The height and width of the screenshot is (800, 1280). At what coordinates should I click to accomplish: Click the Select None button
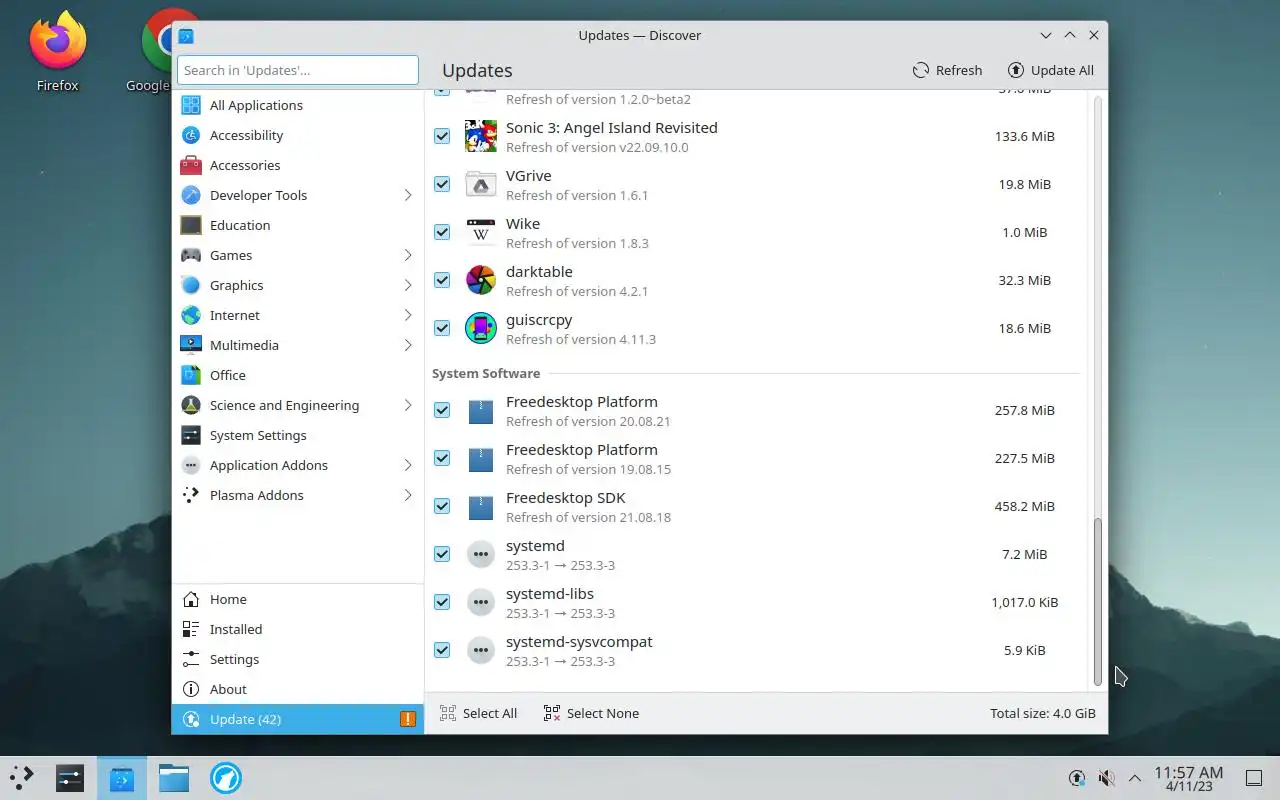(x=591, y=713)
